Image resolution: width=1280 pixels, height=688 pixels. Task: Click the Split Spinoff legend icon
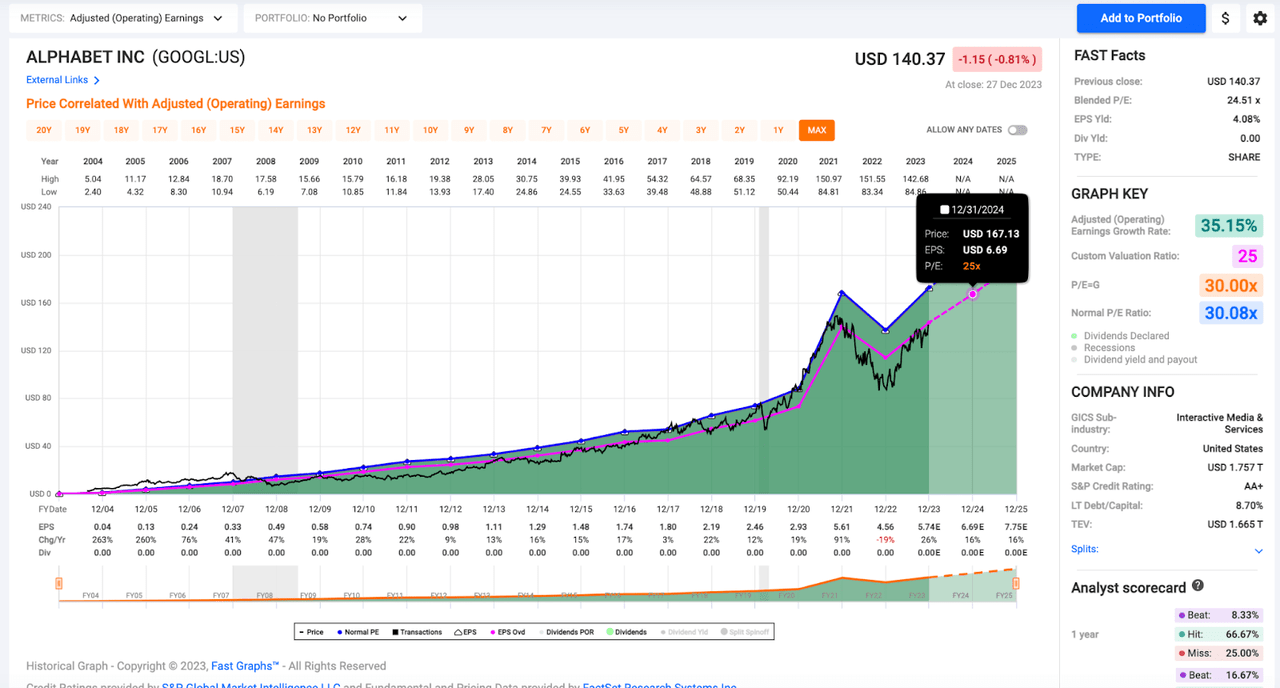click(x=723, y=632)
